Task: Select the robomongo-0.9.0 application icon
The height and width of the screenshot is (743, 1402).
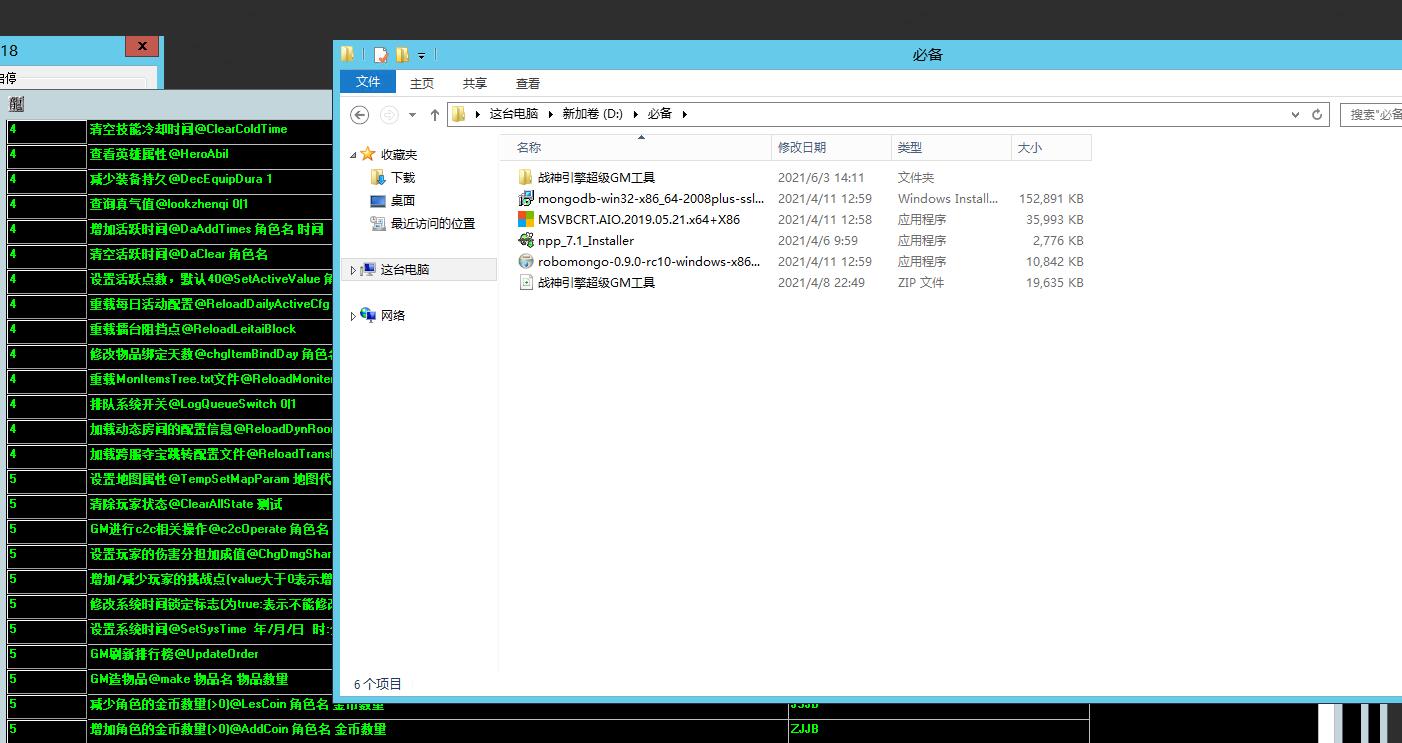Action: 526,261
